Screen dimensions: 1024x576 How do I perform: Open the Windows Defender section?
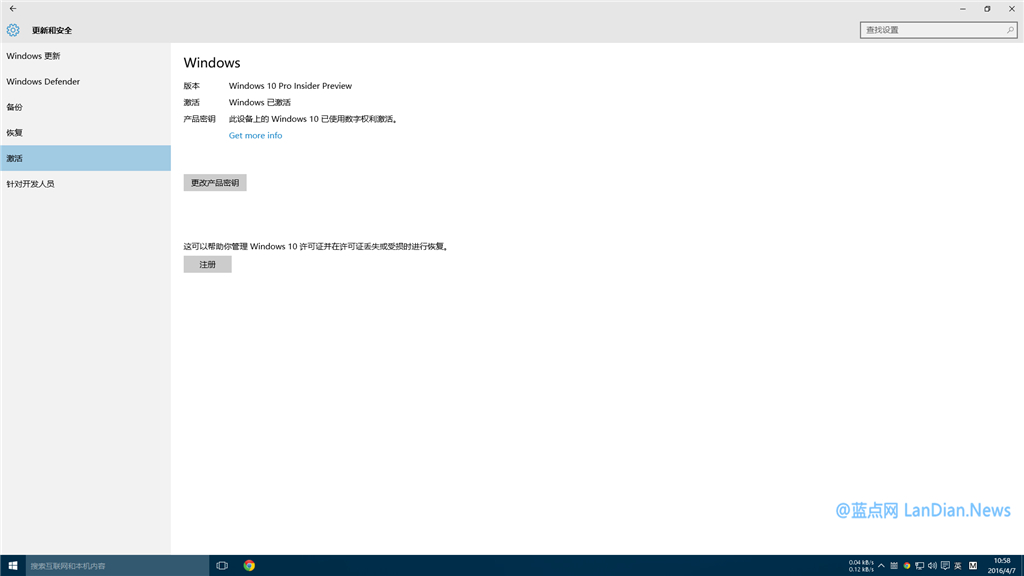[43, 81]
